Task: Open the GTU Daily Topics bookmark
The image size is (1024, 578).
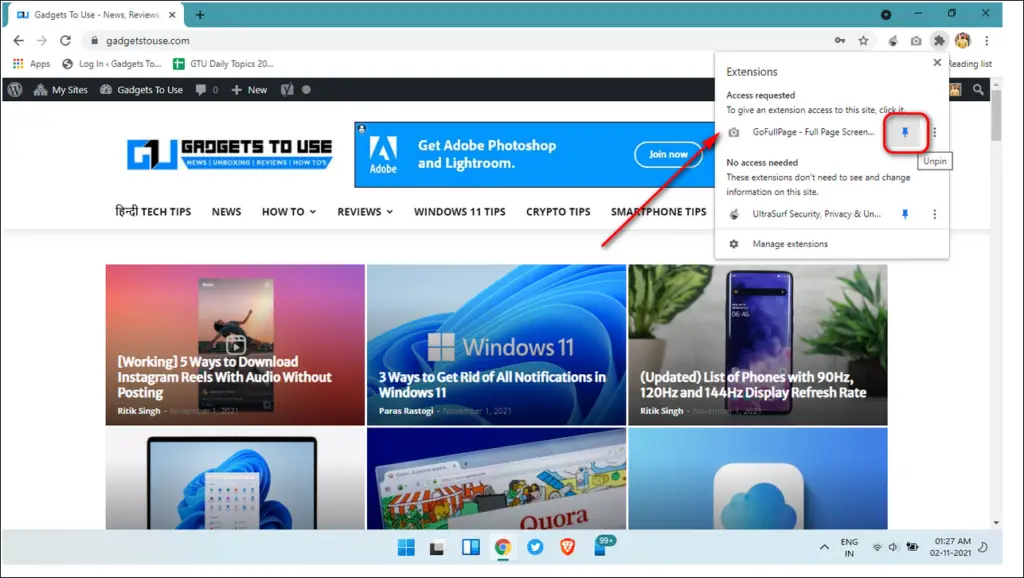Action: coord(223,63)
